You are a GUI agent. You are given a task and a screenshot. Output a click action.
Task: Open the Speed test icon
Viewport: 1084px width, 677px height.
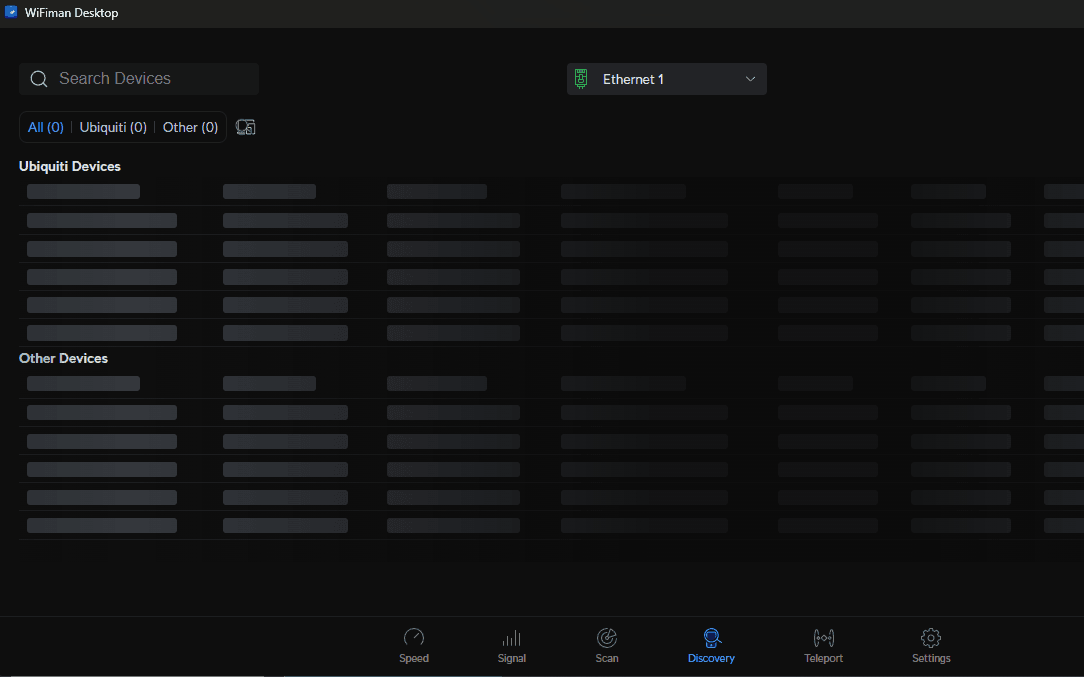pyautogui.click(x=414, y=638)
